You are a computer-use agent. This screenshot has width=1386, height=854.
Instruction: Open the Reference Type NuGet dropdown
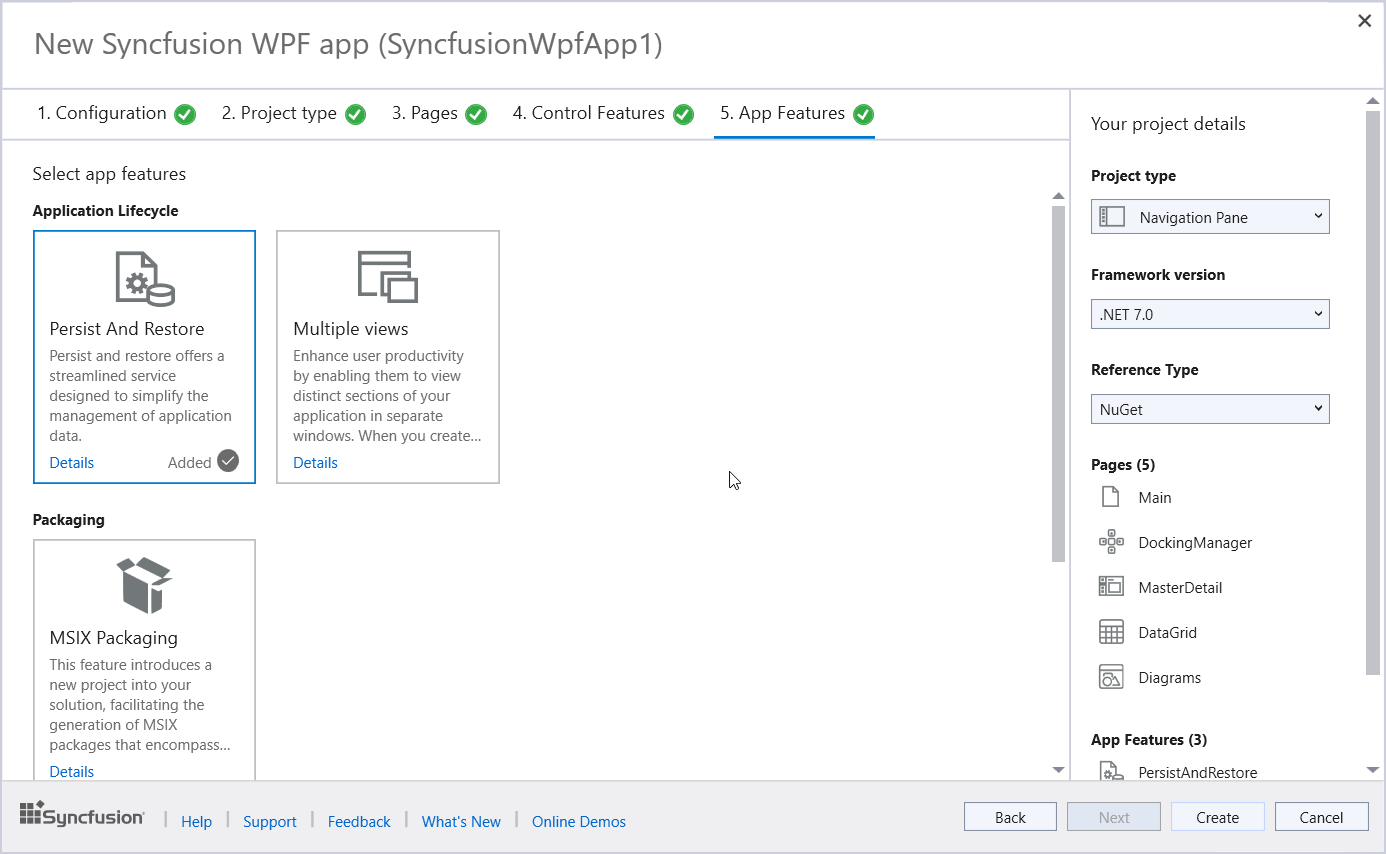[x=1209, y=409]
